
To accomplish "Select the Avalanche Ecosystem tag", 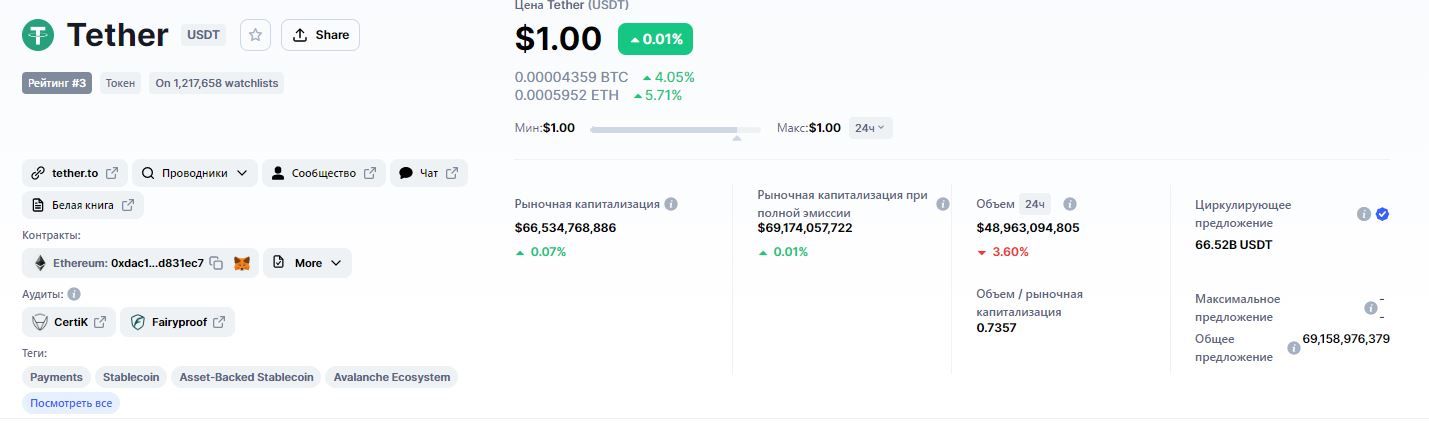I will point(392,377).
